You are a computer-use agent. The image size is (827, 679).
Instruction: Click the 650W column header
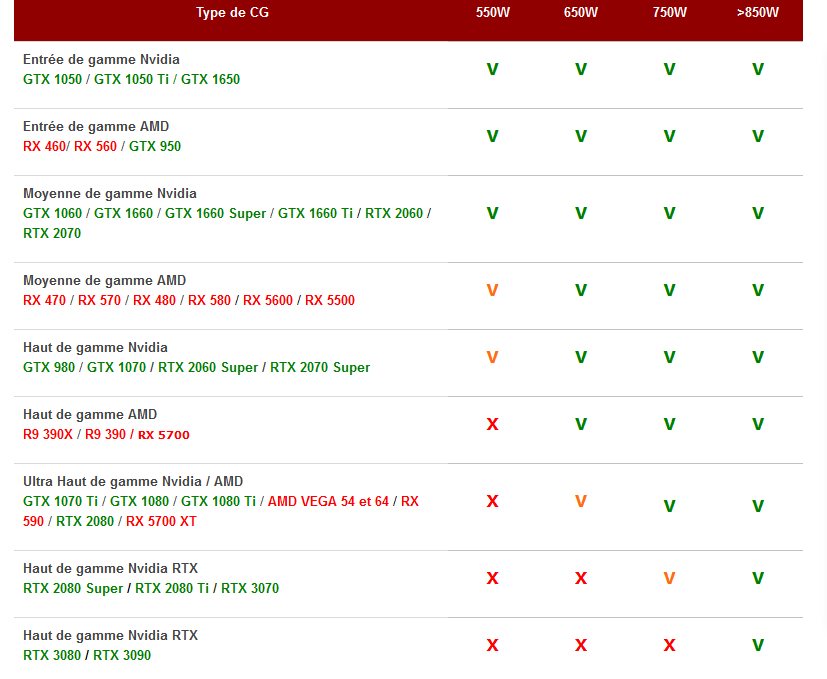tap(581, 13)
